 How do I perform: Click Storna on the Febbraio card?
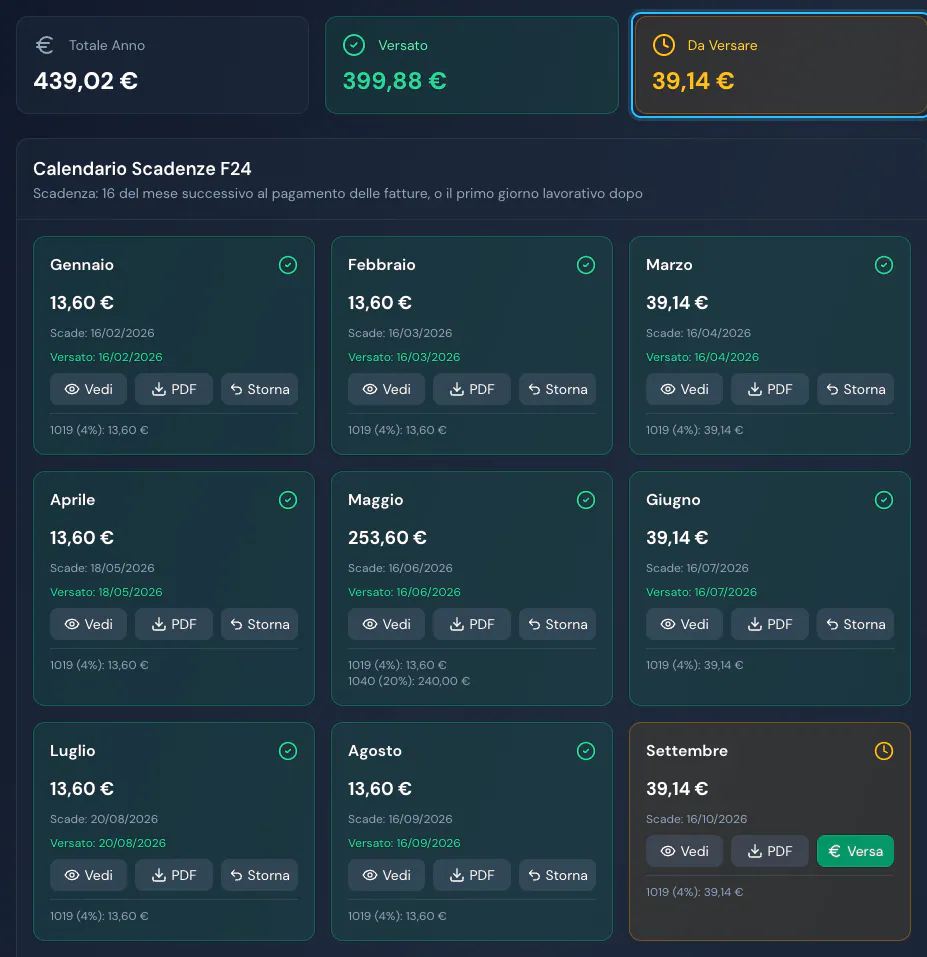coord(557,389)
